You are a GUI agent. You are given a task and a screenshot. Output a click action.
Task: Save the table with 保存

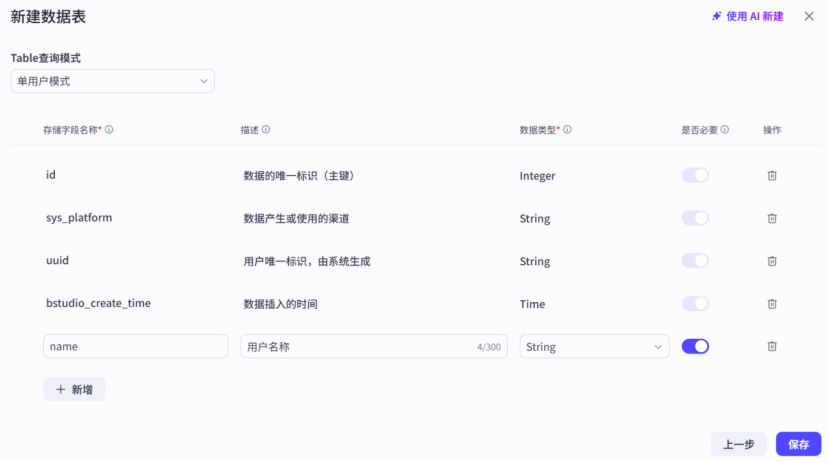[798, 444]
